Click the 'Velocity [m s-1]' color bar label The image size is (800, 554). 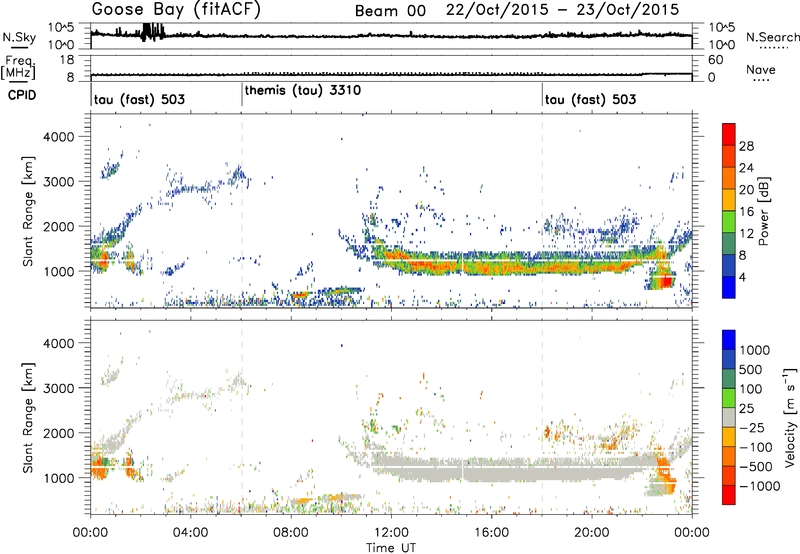790,417
